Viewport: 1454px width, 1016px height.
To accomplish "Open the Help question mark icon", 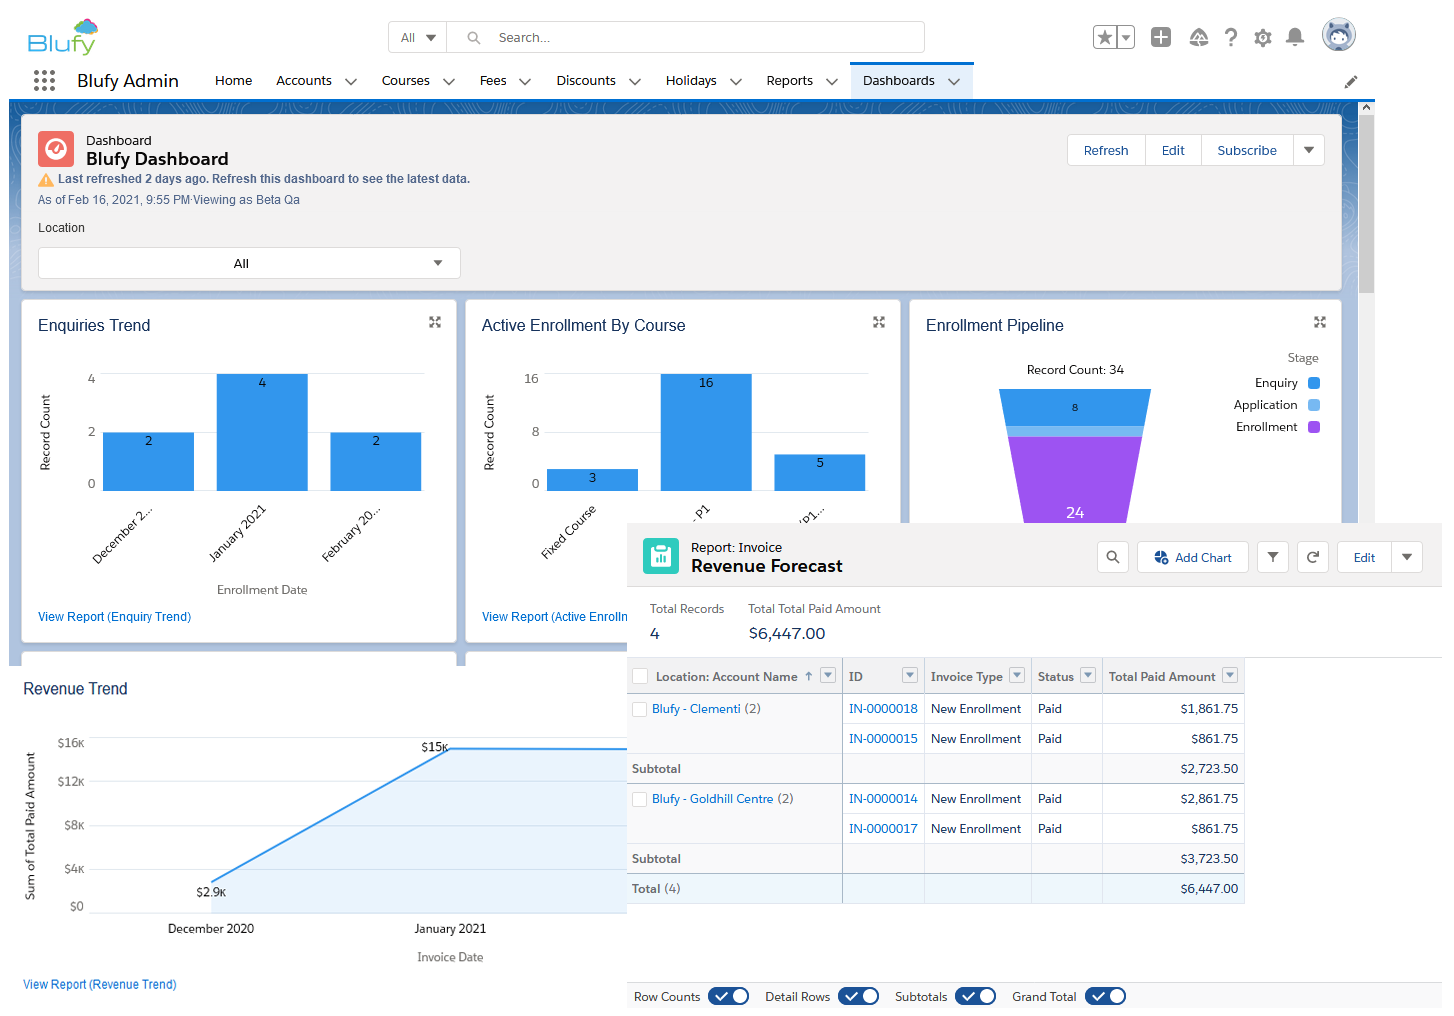I will pos(1231,38).
